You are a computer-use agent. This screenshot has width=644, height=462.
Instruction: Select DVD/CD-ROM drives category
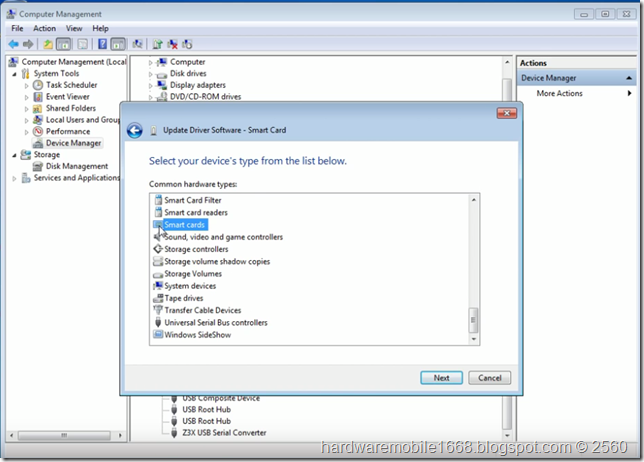coord(205,97)
